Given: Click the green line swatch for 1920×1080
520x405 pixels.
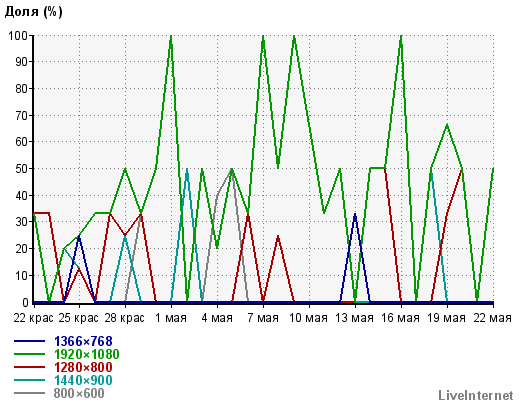Looking at the screenshot, I should click(29, 354).
